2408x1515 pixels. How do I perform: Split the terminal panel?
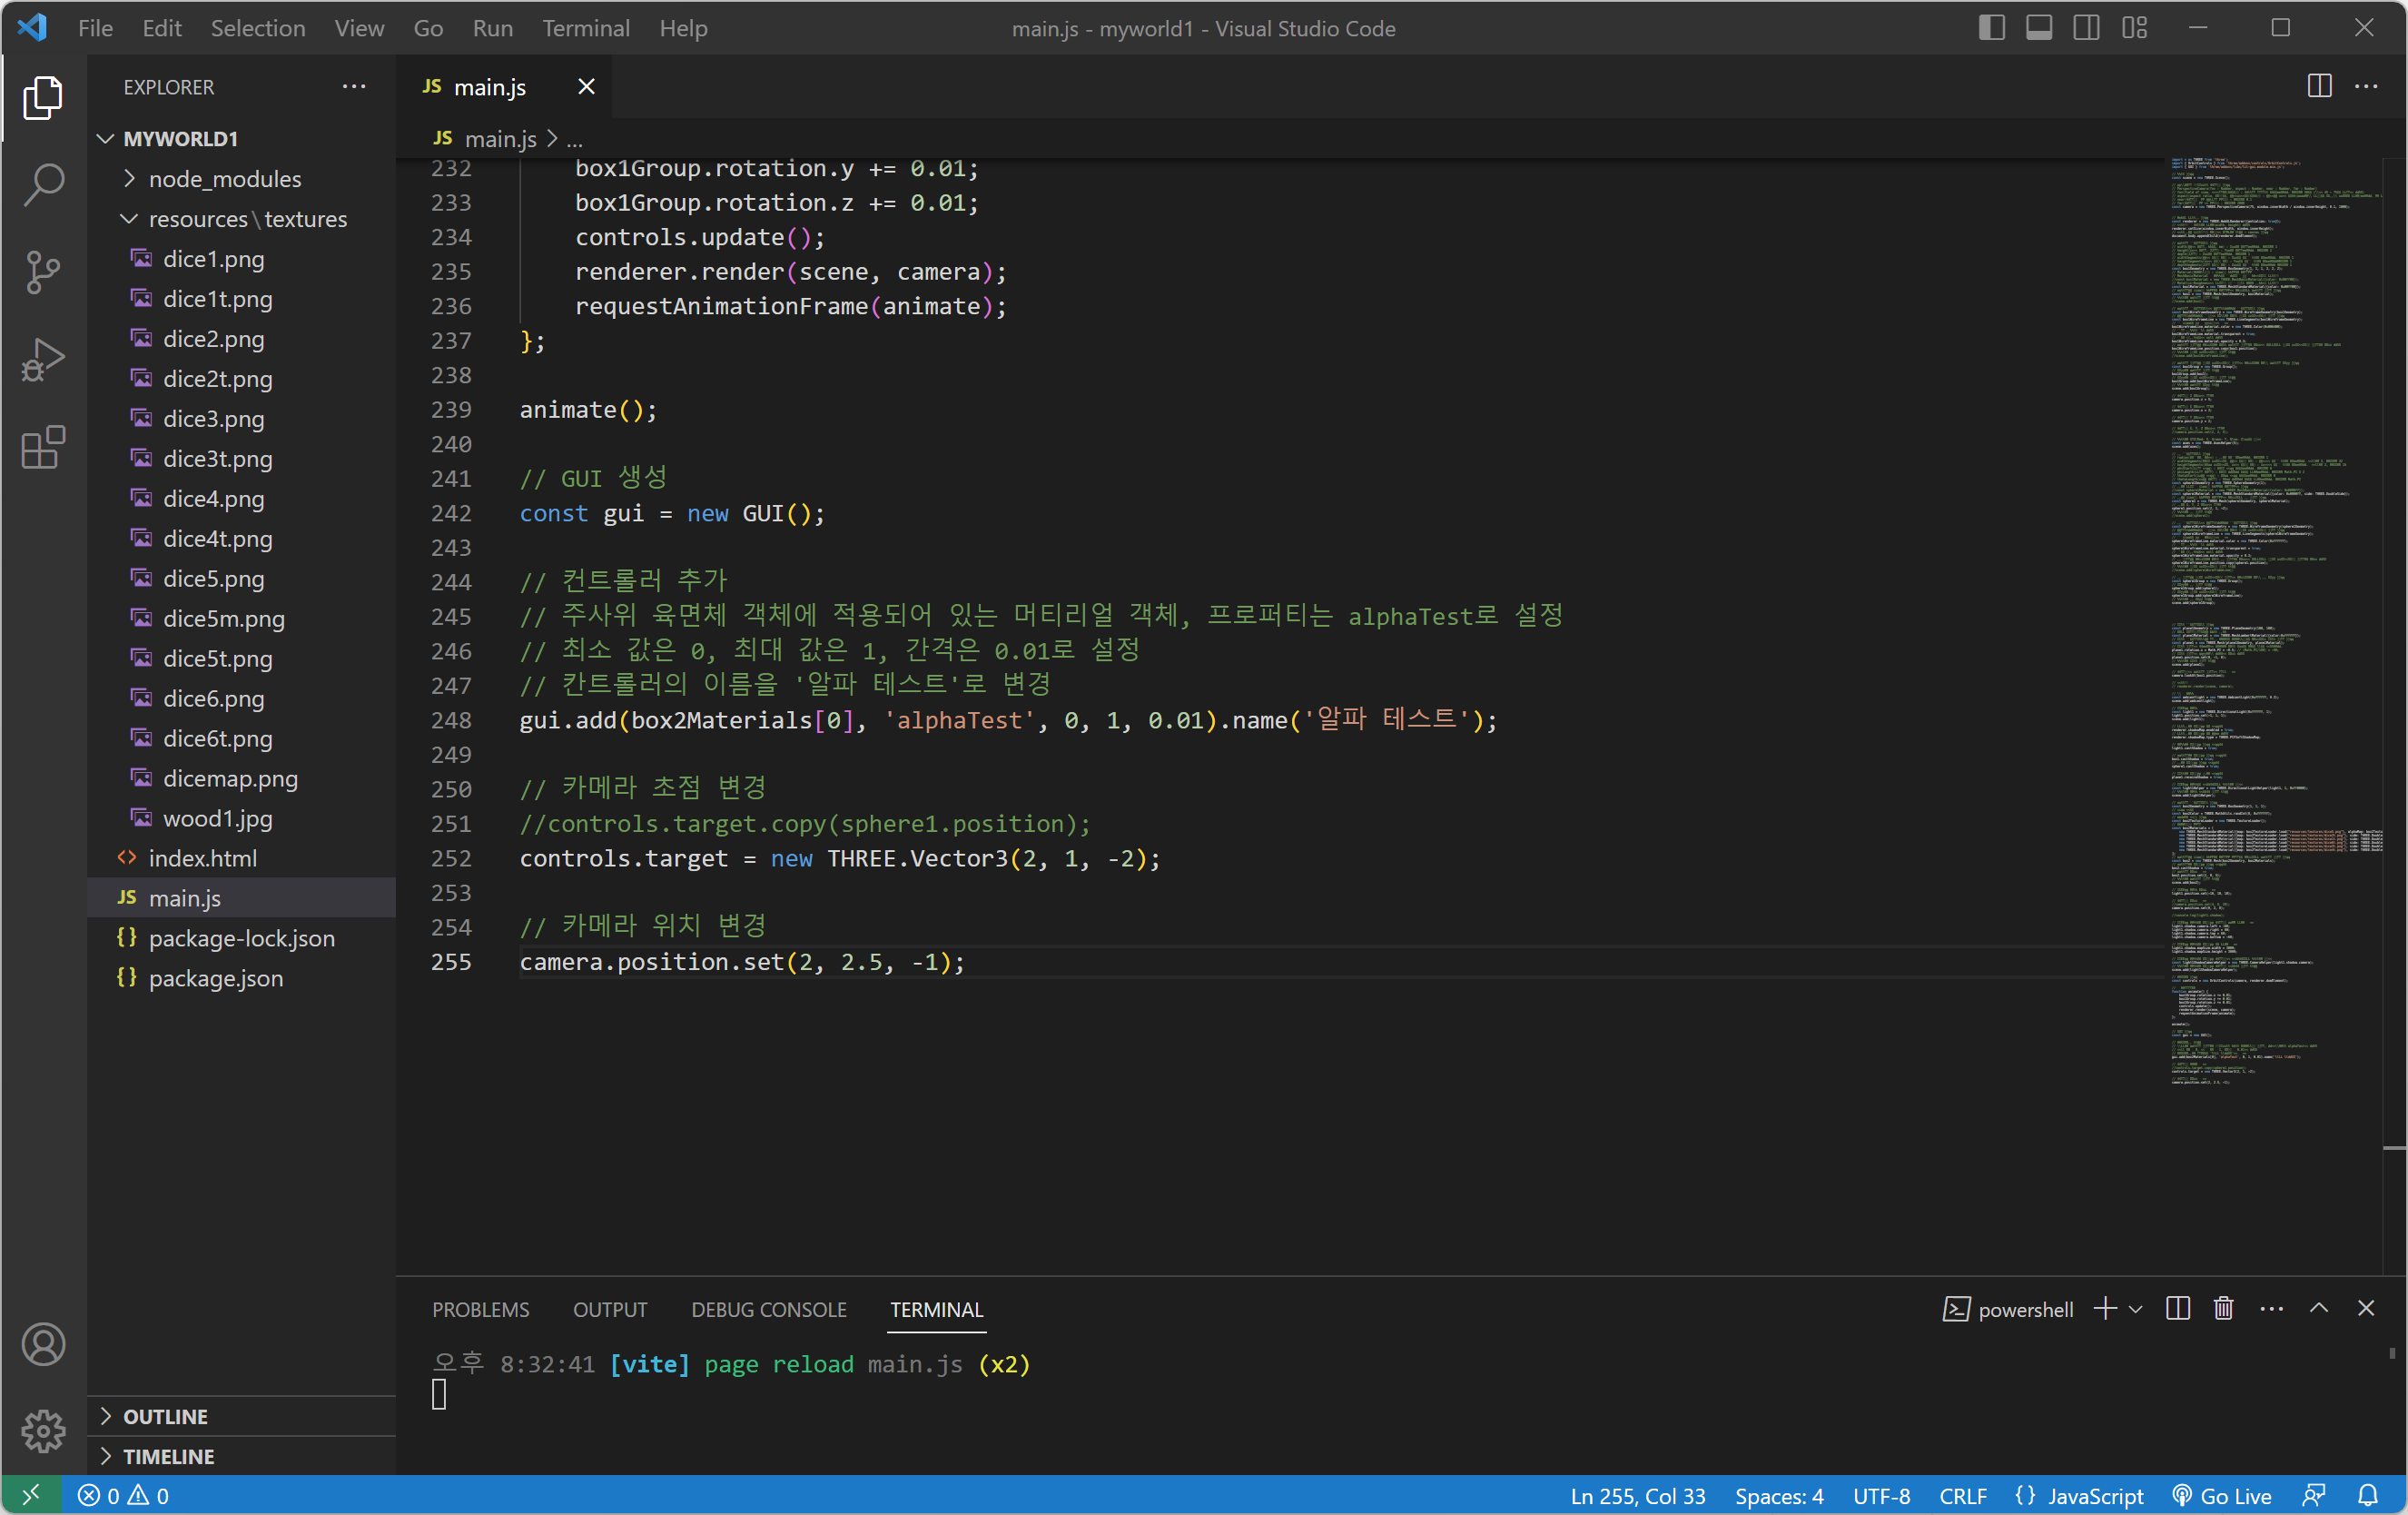(2177, 1308)
